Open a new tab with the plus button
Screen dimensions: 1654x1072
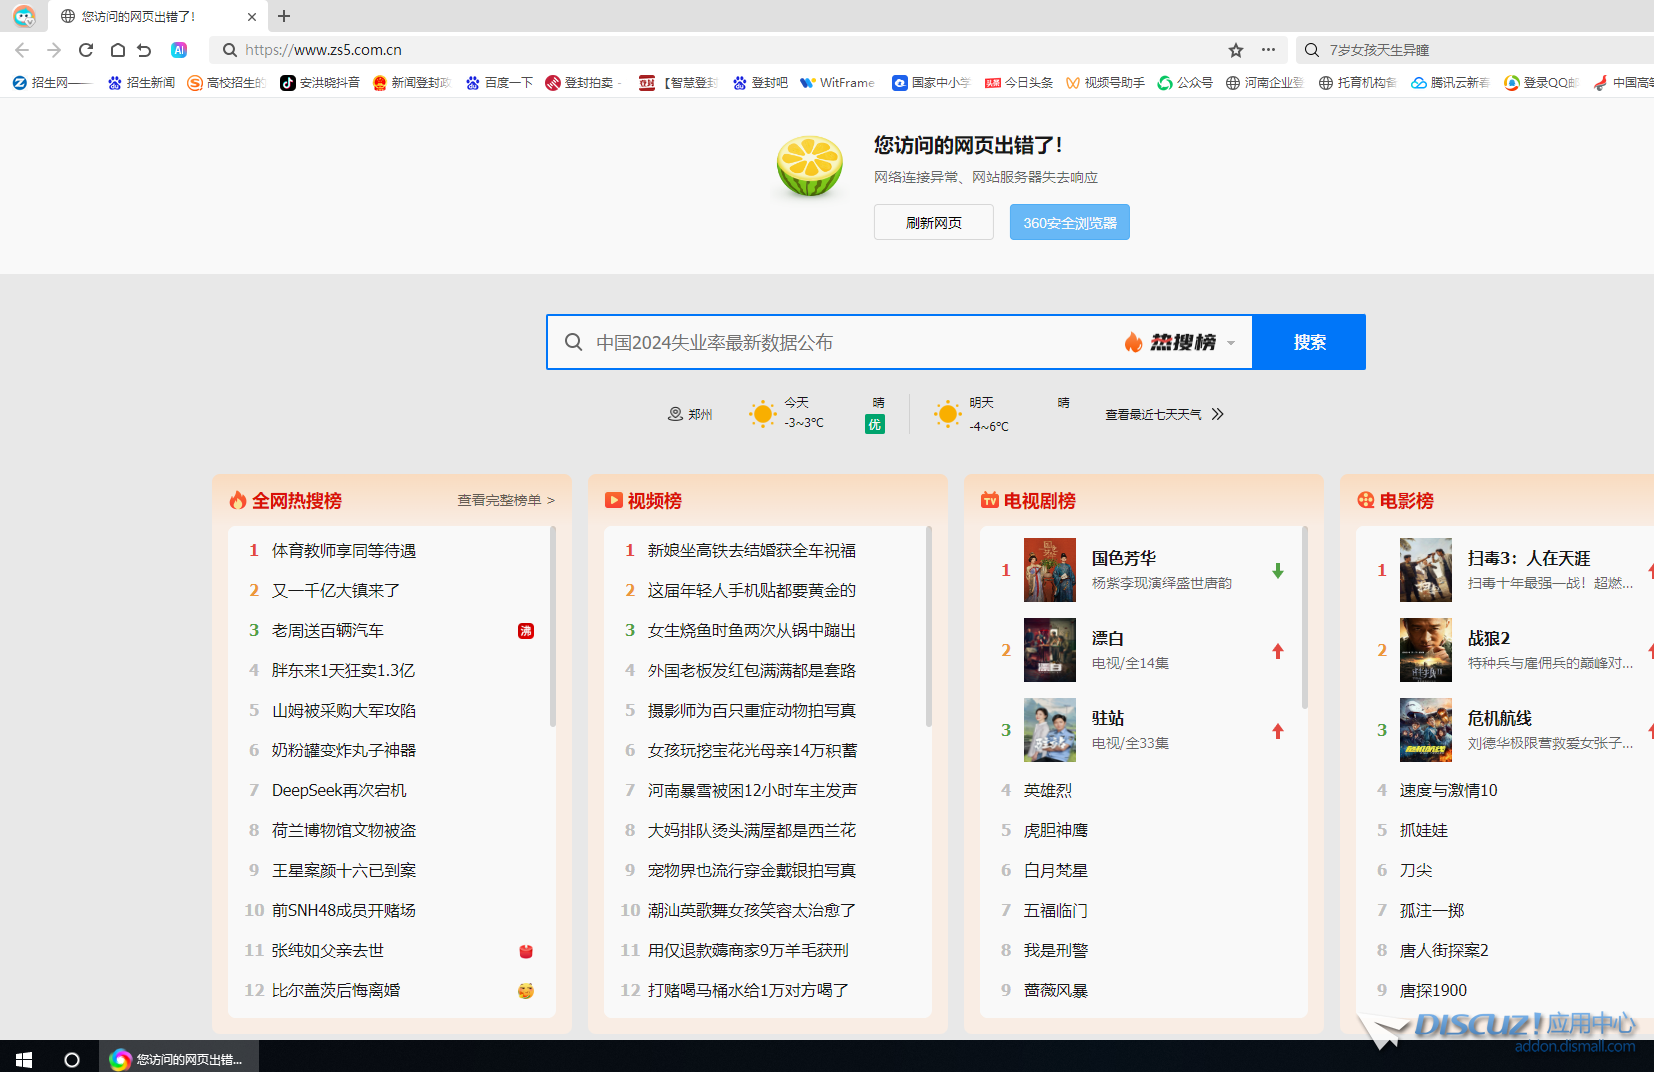284,16
